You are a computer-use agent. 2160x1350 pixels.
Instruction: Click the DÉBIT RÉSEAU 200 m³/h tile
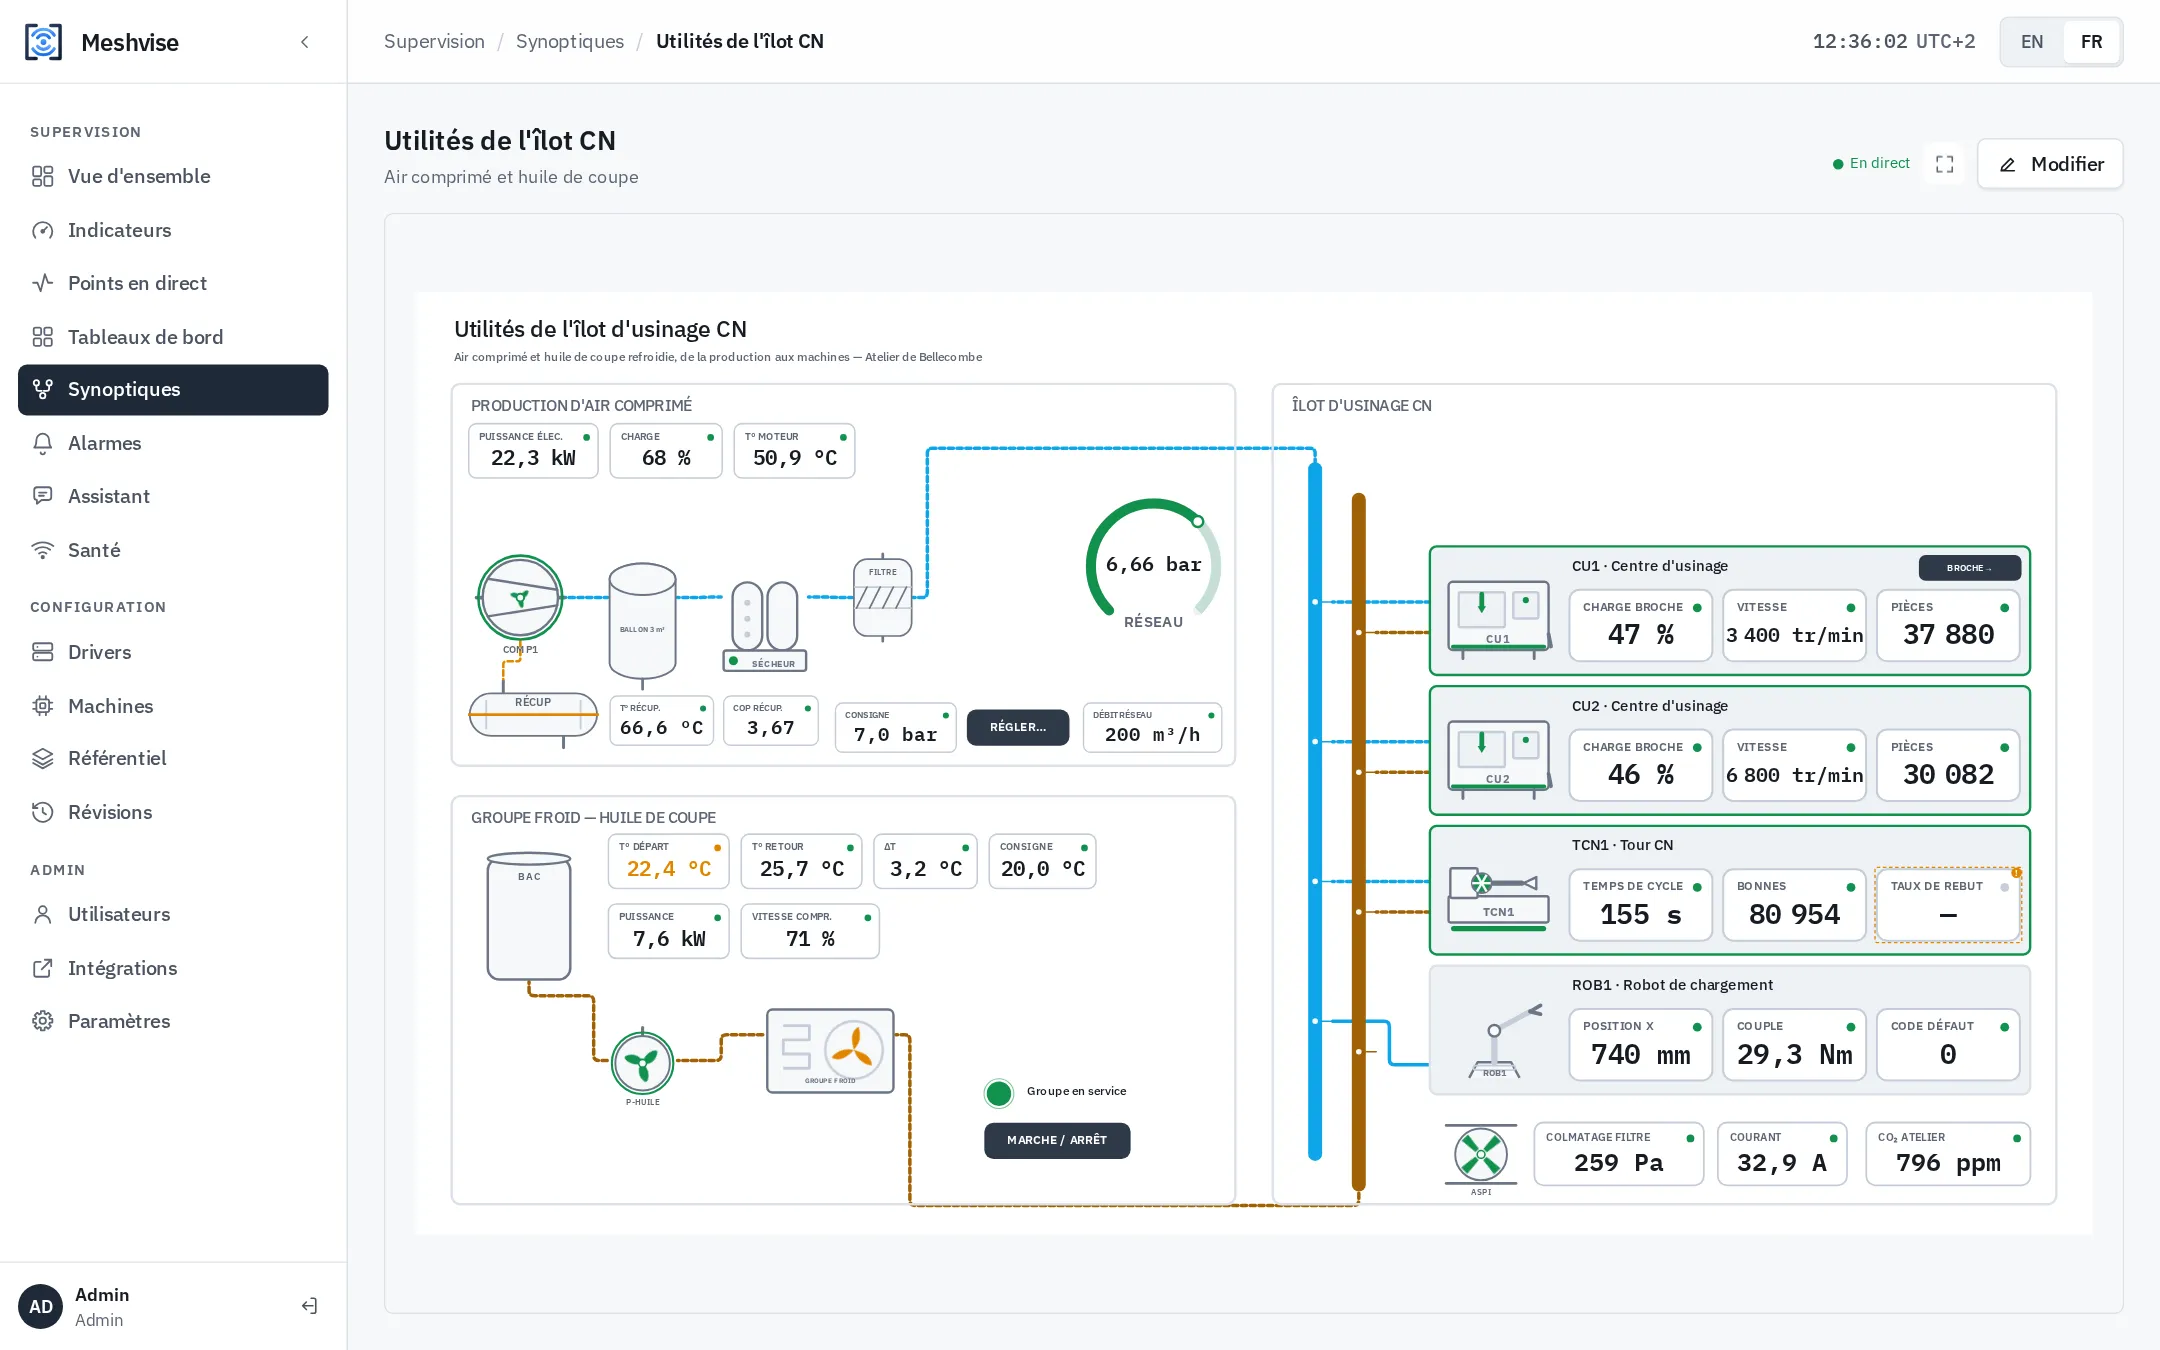pyautogui.click(x=1152, y=727)
